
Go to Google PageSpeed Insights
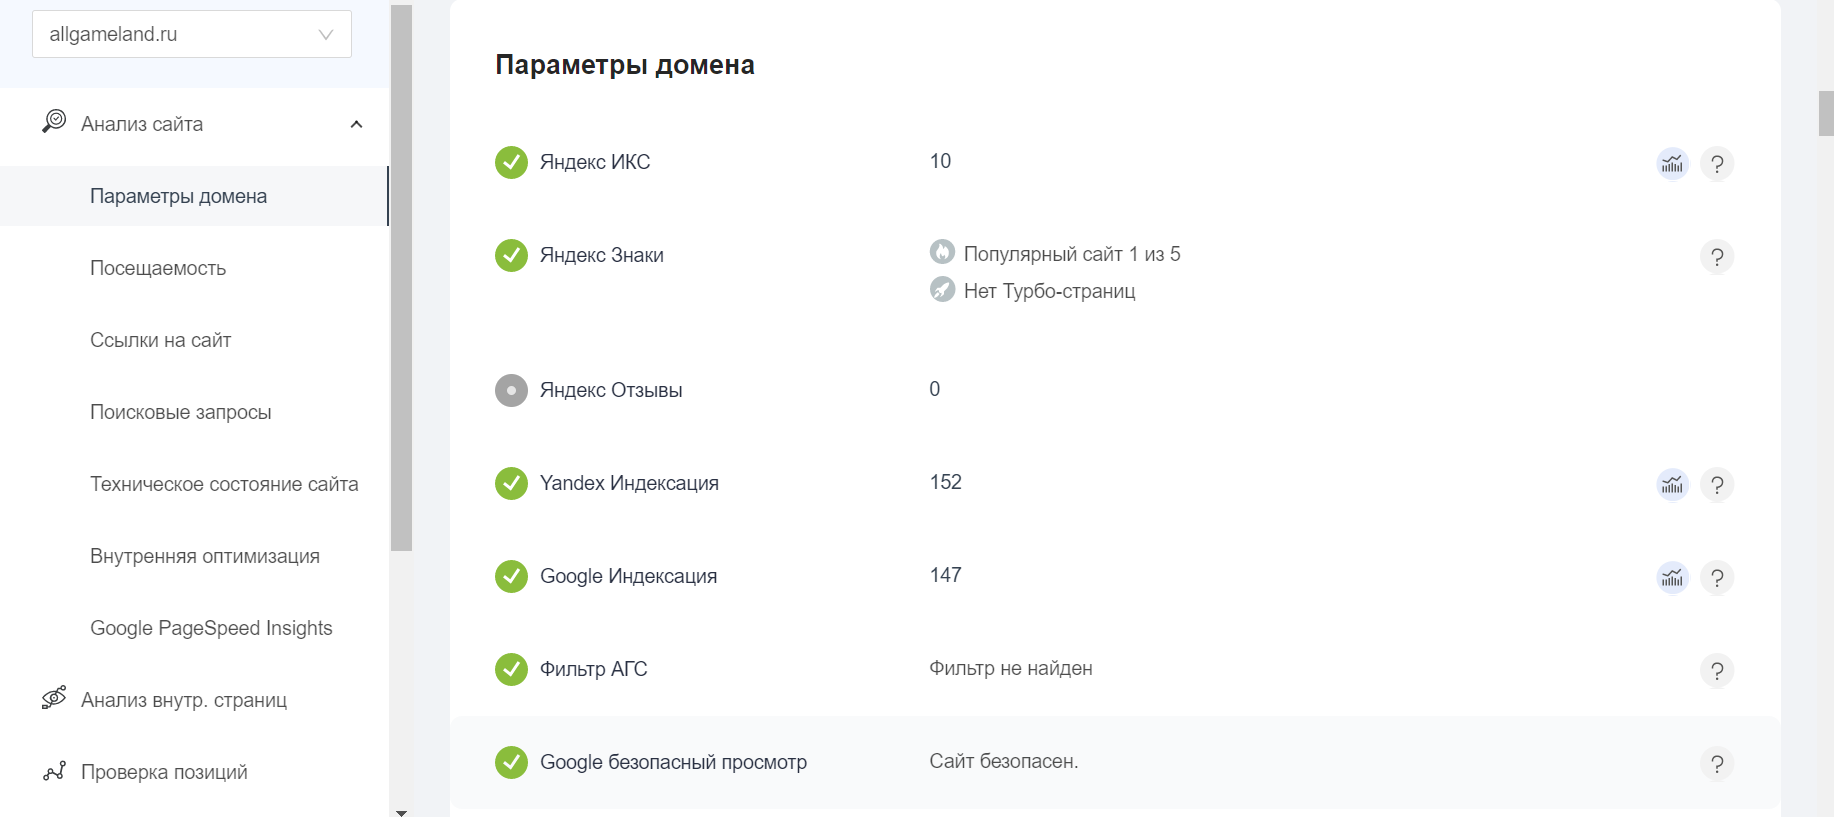click(211, 628)
